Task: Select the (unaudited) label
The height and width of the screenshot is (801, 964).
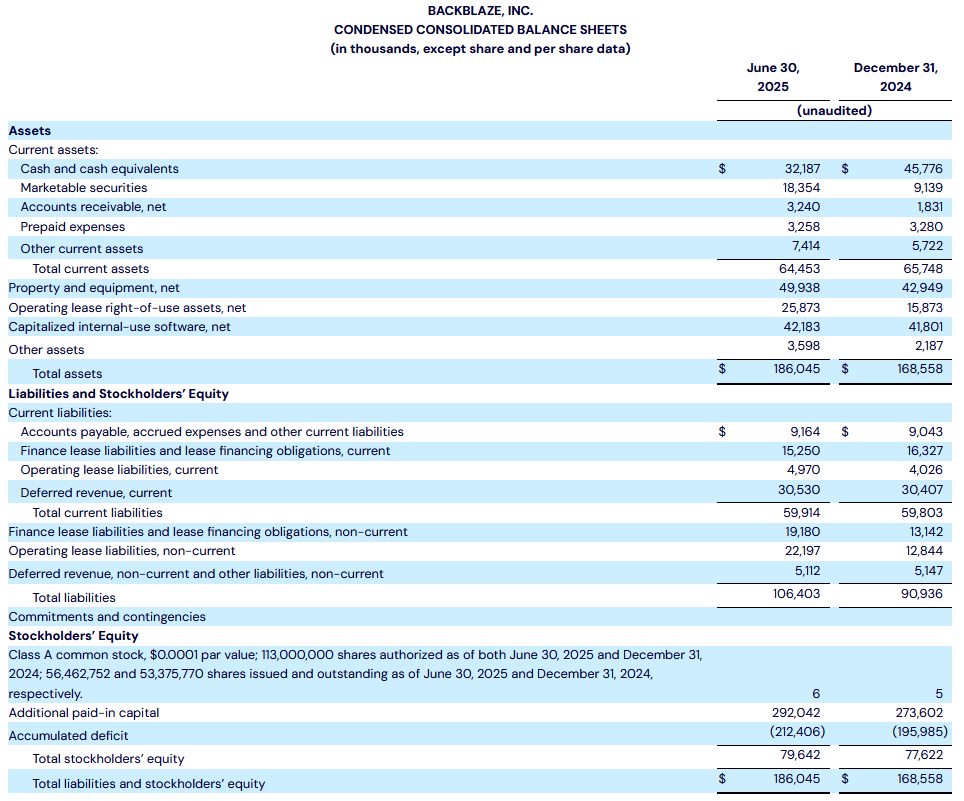Action: 834,111
